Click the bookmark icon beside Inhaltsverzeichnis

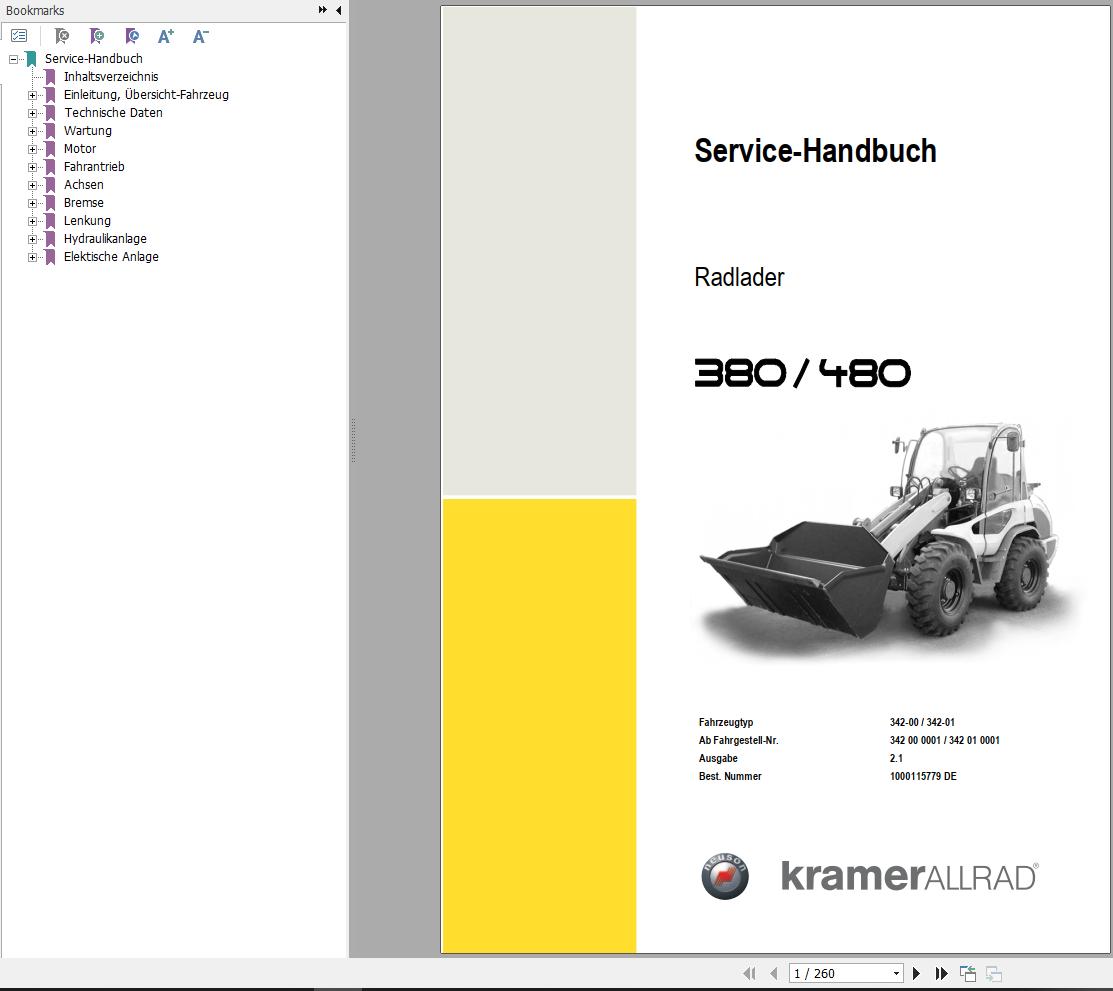[50, 77]
